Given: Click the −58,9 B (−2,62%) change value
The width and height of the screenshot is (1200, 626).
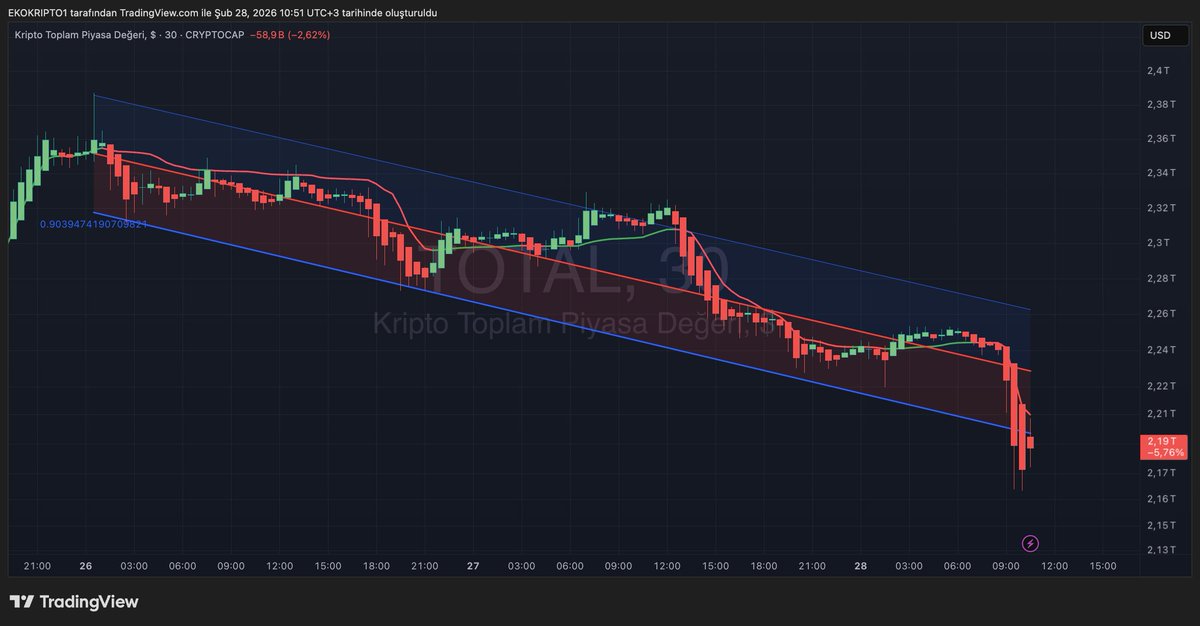Looking at the screenshot, I should point(290,34).
